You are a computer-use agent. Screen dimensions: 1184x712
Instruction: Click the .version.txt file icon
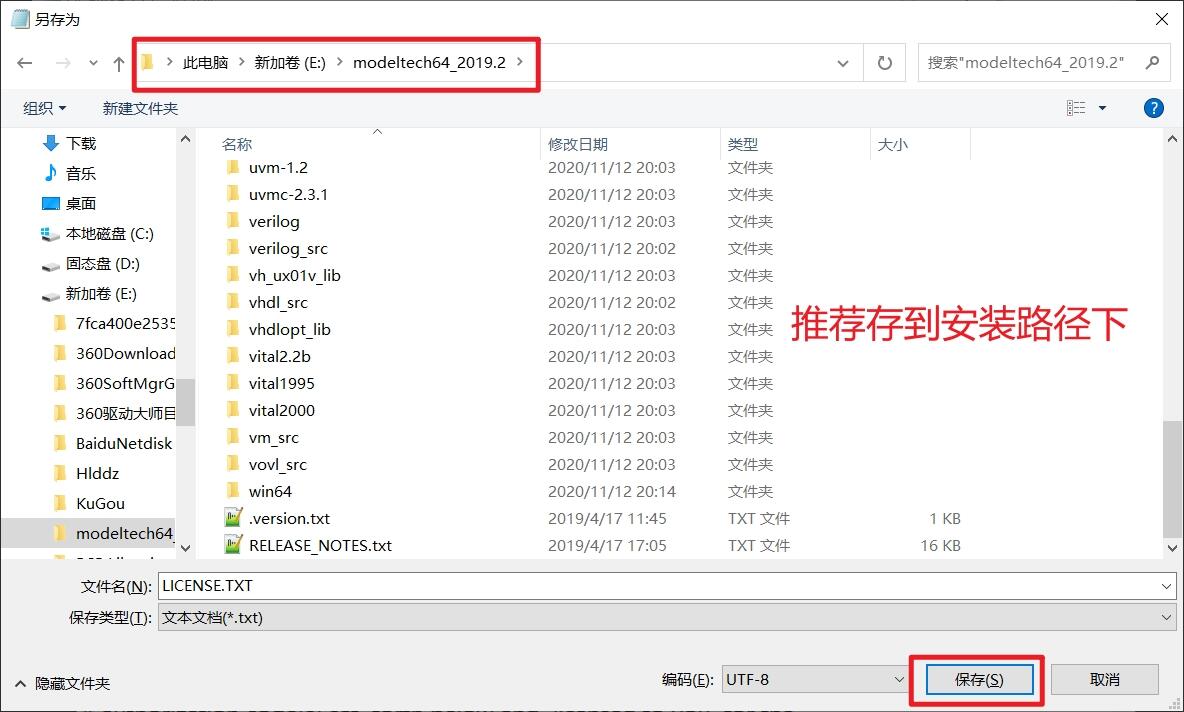(x=233, y=518)
